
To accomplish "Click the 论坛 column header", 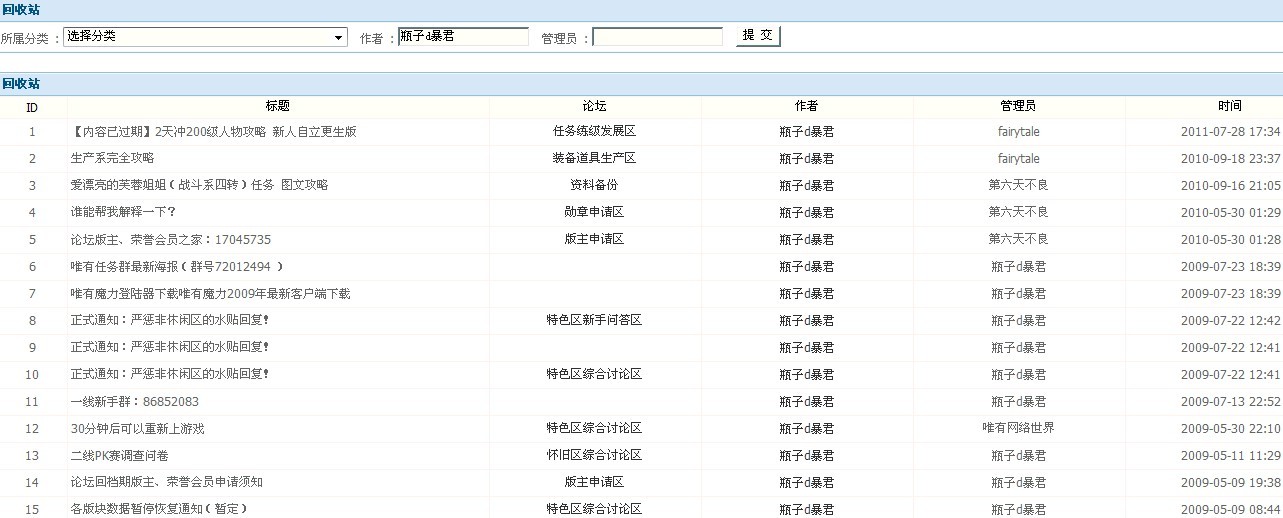I will (594, 106).
